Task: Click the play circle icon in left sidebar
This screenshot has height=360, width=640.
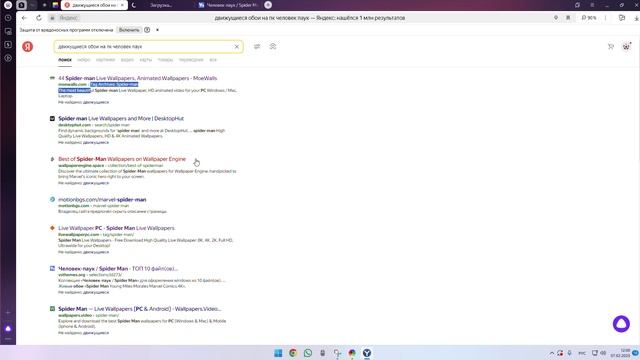Action: (x=8, y=58)
